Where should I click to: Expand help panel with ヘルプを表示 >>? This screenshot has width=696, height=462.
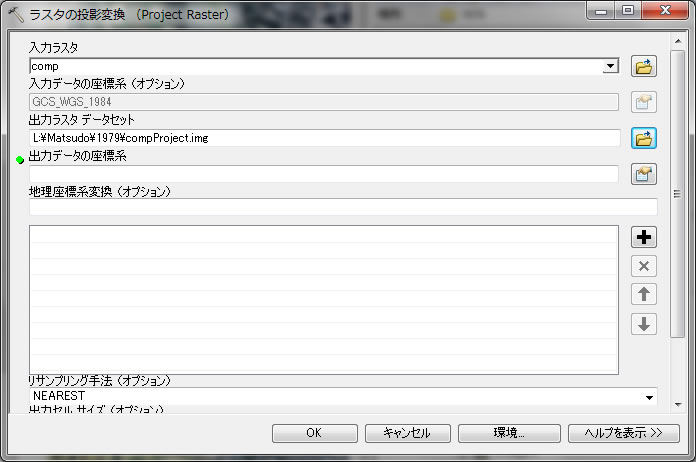(616, 433)
